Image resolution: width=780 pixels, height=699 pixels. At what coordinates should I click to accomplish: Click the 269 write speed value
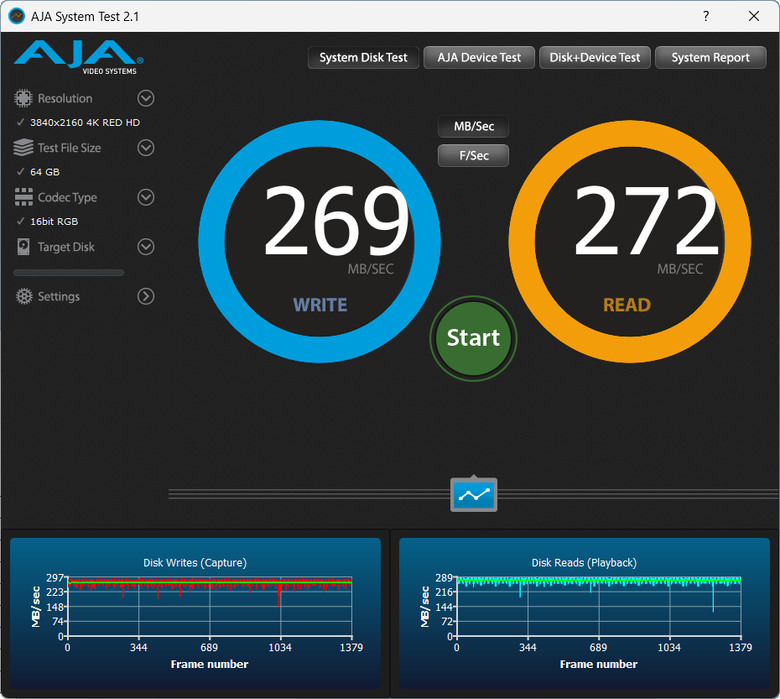point(336,220)
